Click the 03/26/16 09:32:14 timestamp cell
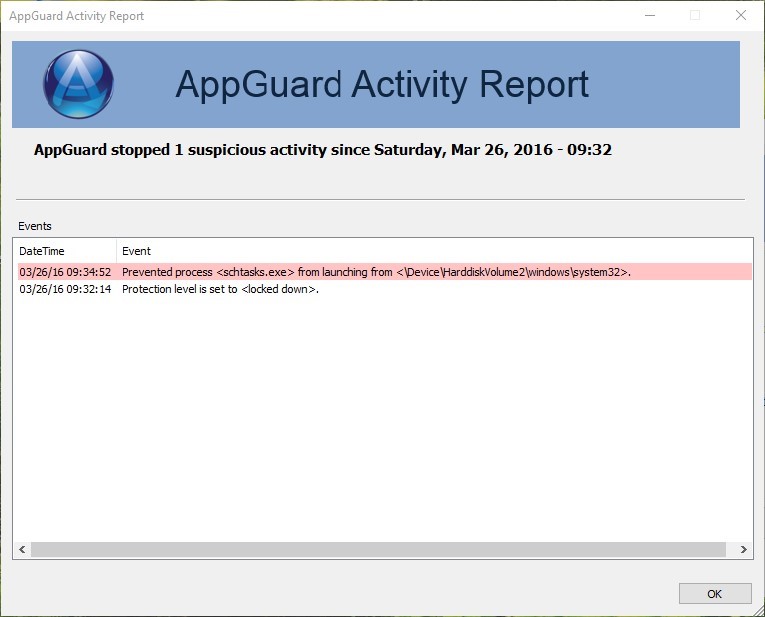Screen dimensions: 765x617 [65, 289]
